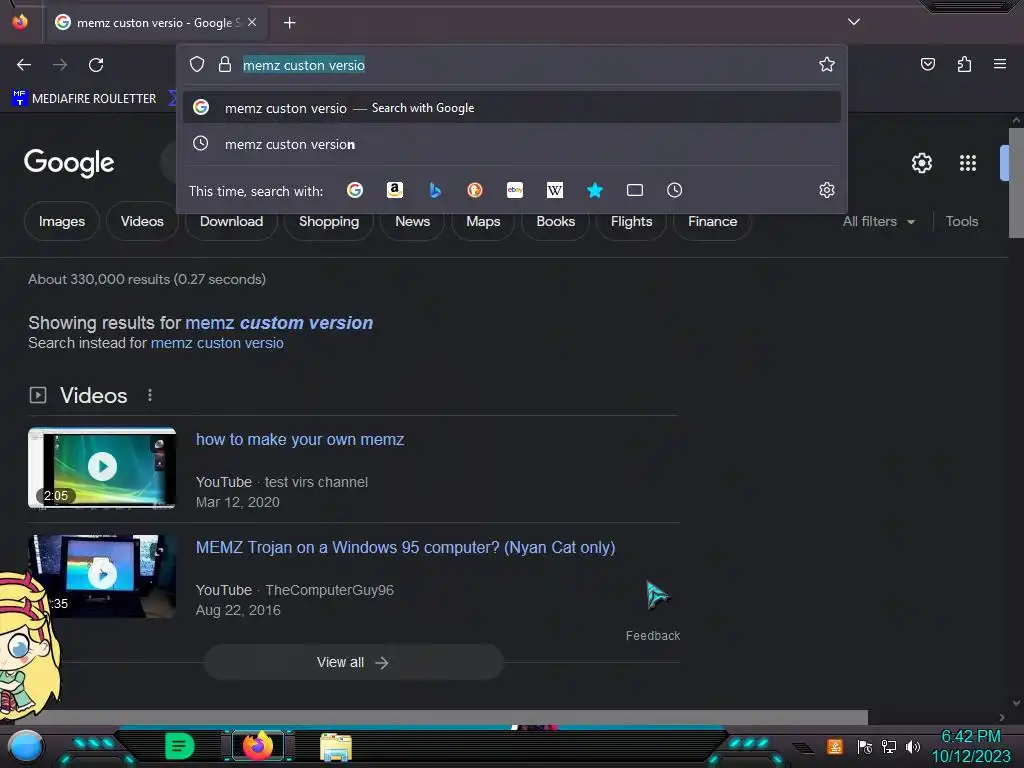Bookmark this page with the star icon

[x=827, y=64]
